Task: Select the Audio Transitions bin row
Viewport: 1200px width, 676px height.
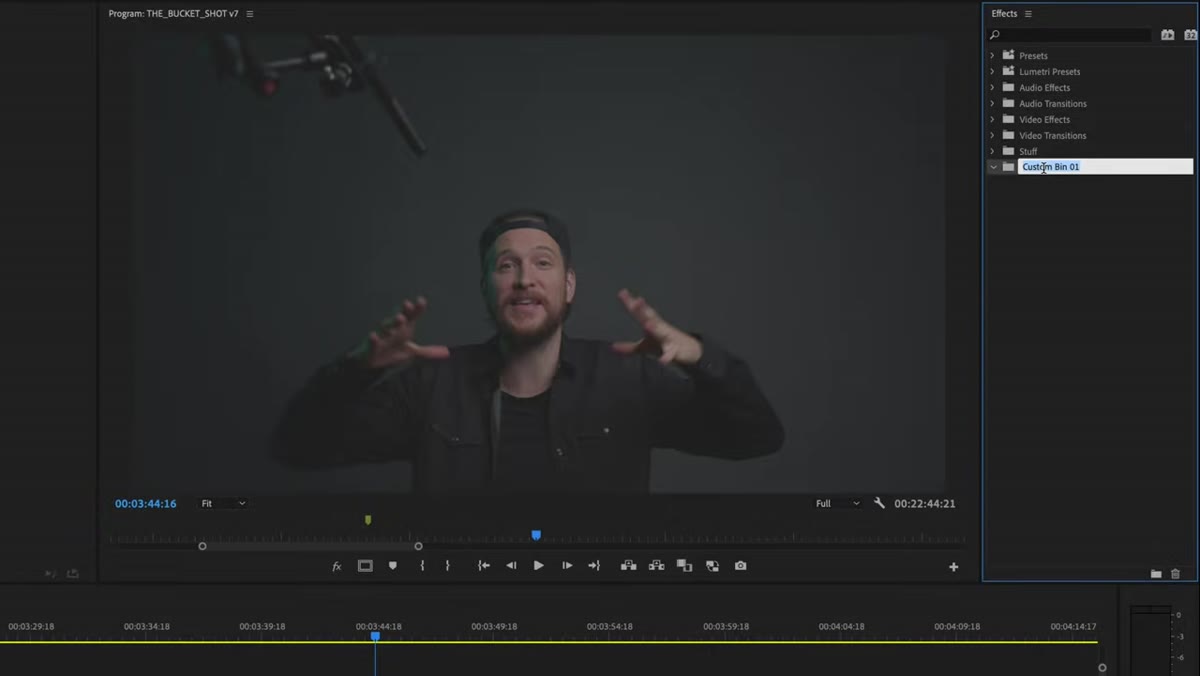Action: tap(1090, 104)
